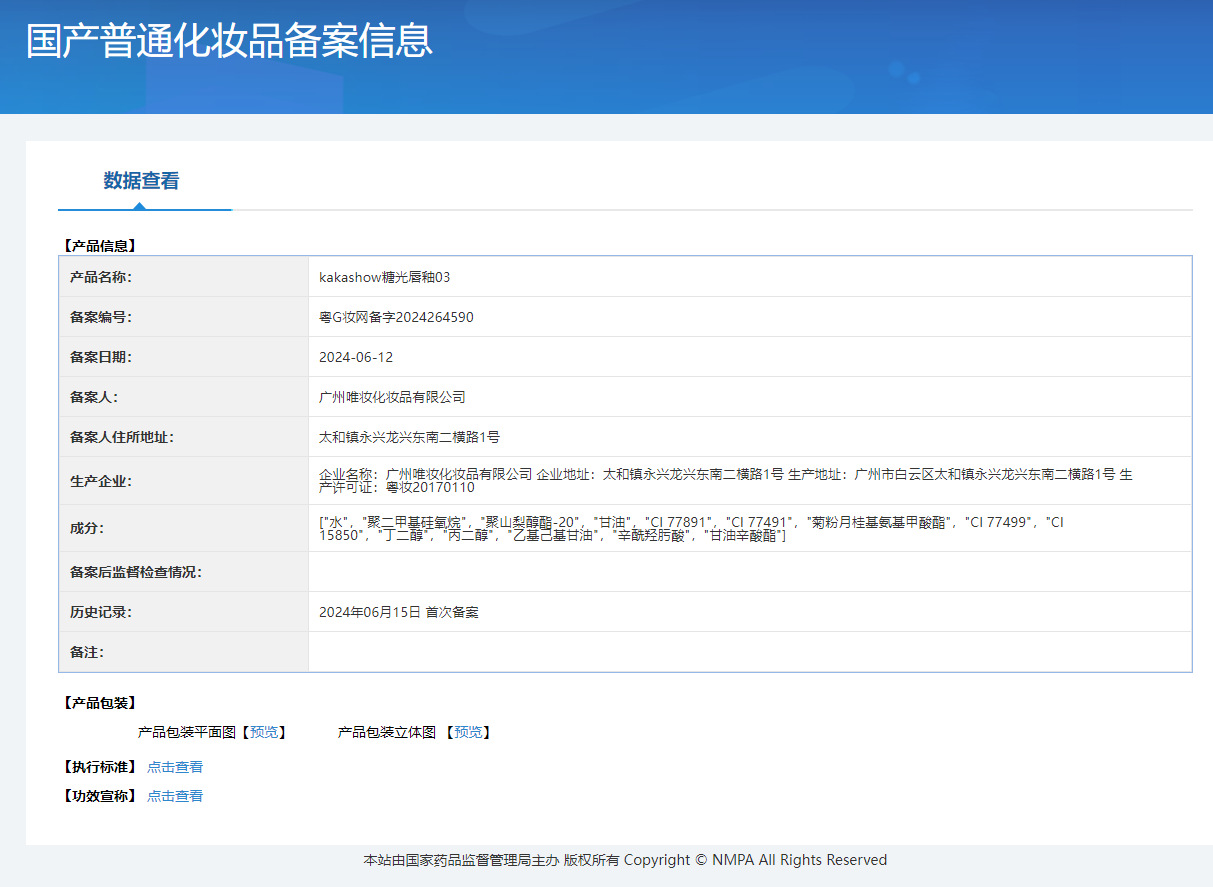Click the 功效宣称 label
Viewport: 1213px width, 887px height.
(99, 796)
